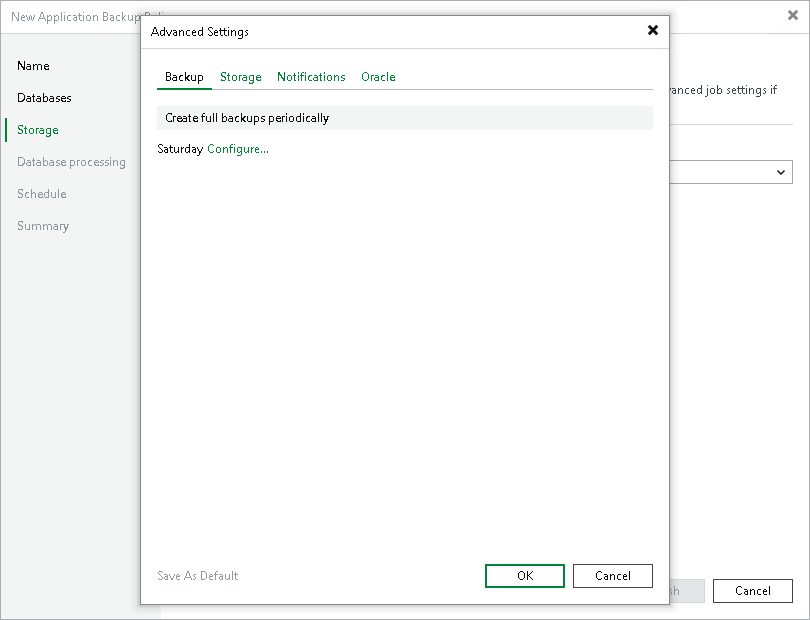Open the Notifications tab
The width and height of the screenshot is (810, 620).
coord(310,76)
